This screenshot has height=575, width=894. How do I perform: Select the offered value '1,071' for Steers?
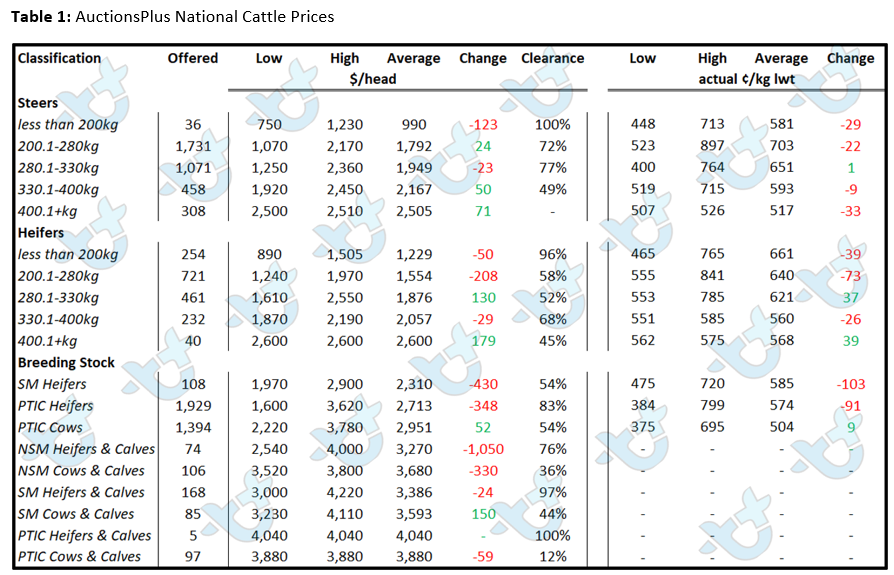pyautogui.click(x=193, y=168)
